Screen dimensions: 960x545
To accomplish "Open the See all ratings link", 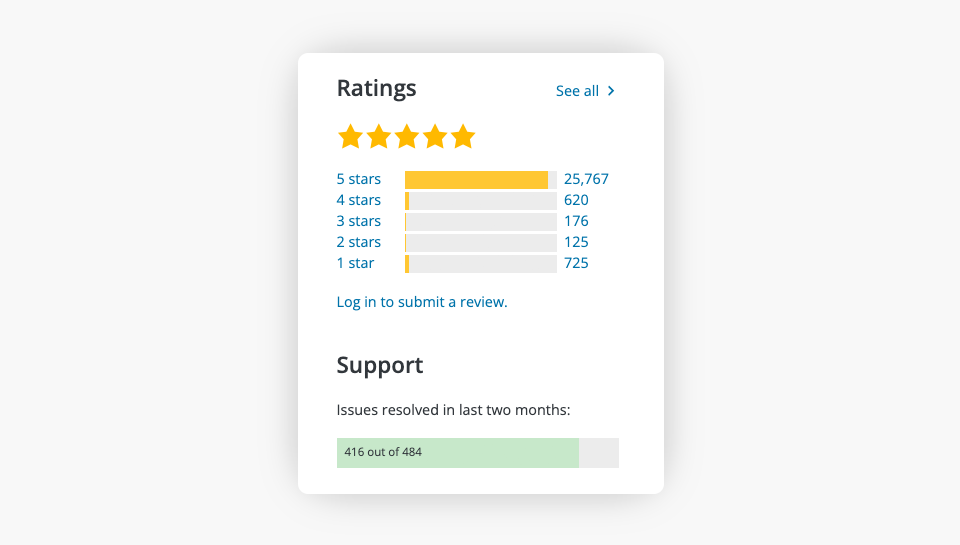I will [x=577, y=91].
